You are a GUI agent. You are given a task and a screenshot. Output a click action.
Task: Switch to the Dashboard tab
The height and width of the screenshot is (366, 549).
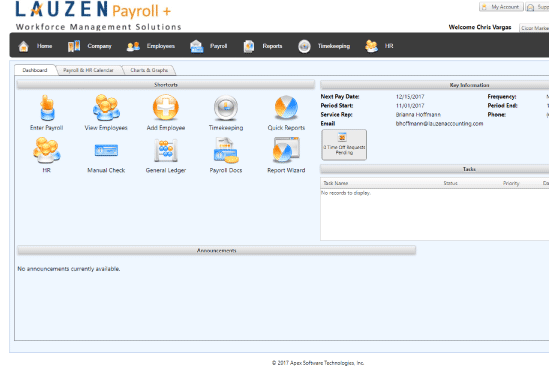click(35, 70)
